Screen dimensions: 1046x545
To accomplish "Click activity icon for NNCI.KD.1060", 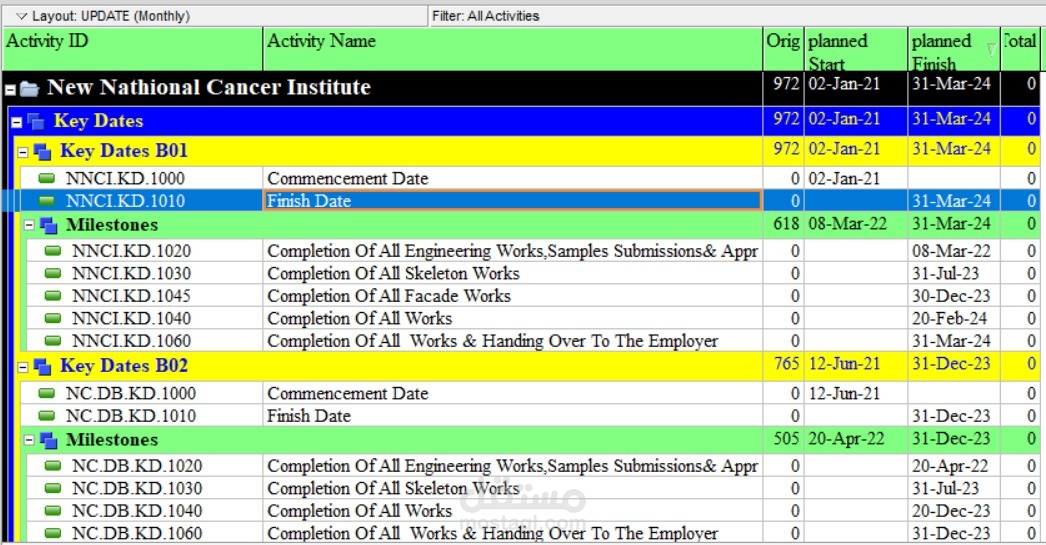I will coord(53,341).
